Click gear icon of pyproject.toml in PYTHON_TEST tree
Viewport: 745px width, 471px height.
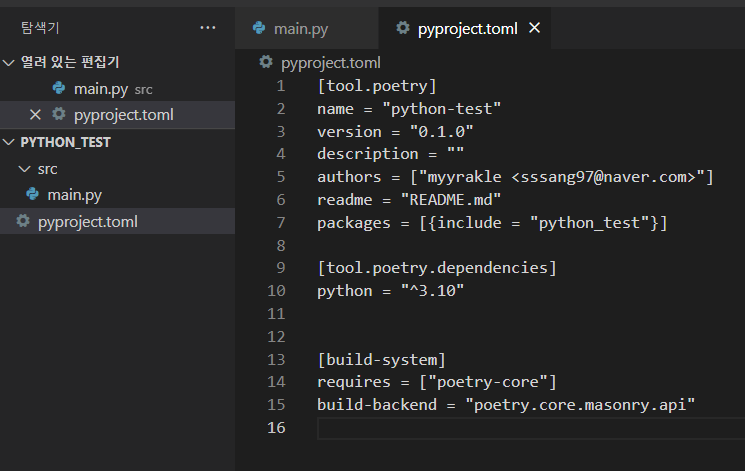pyautogui.click(x=23, y=222)
